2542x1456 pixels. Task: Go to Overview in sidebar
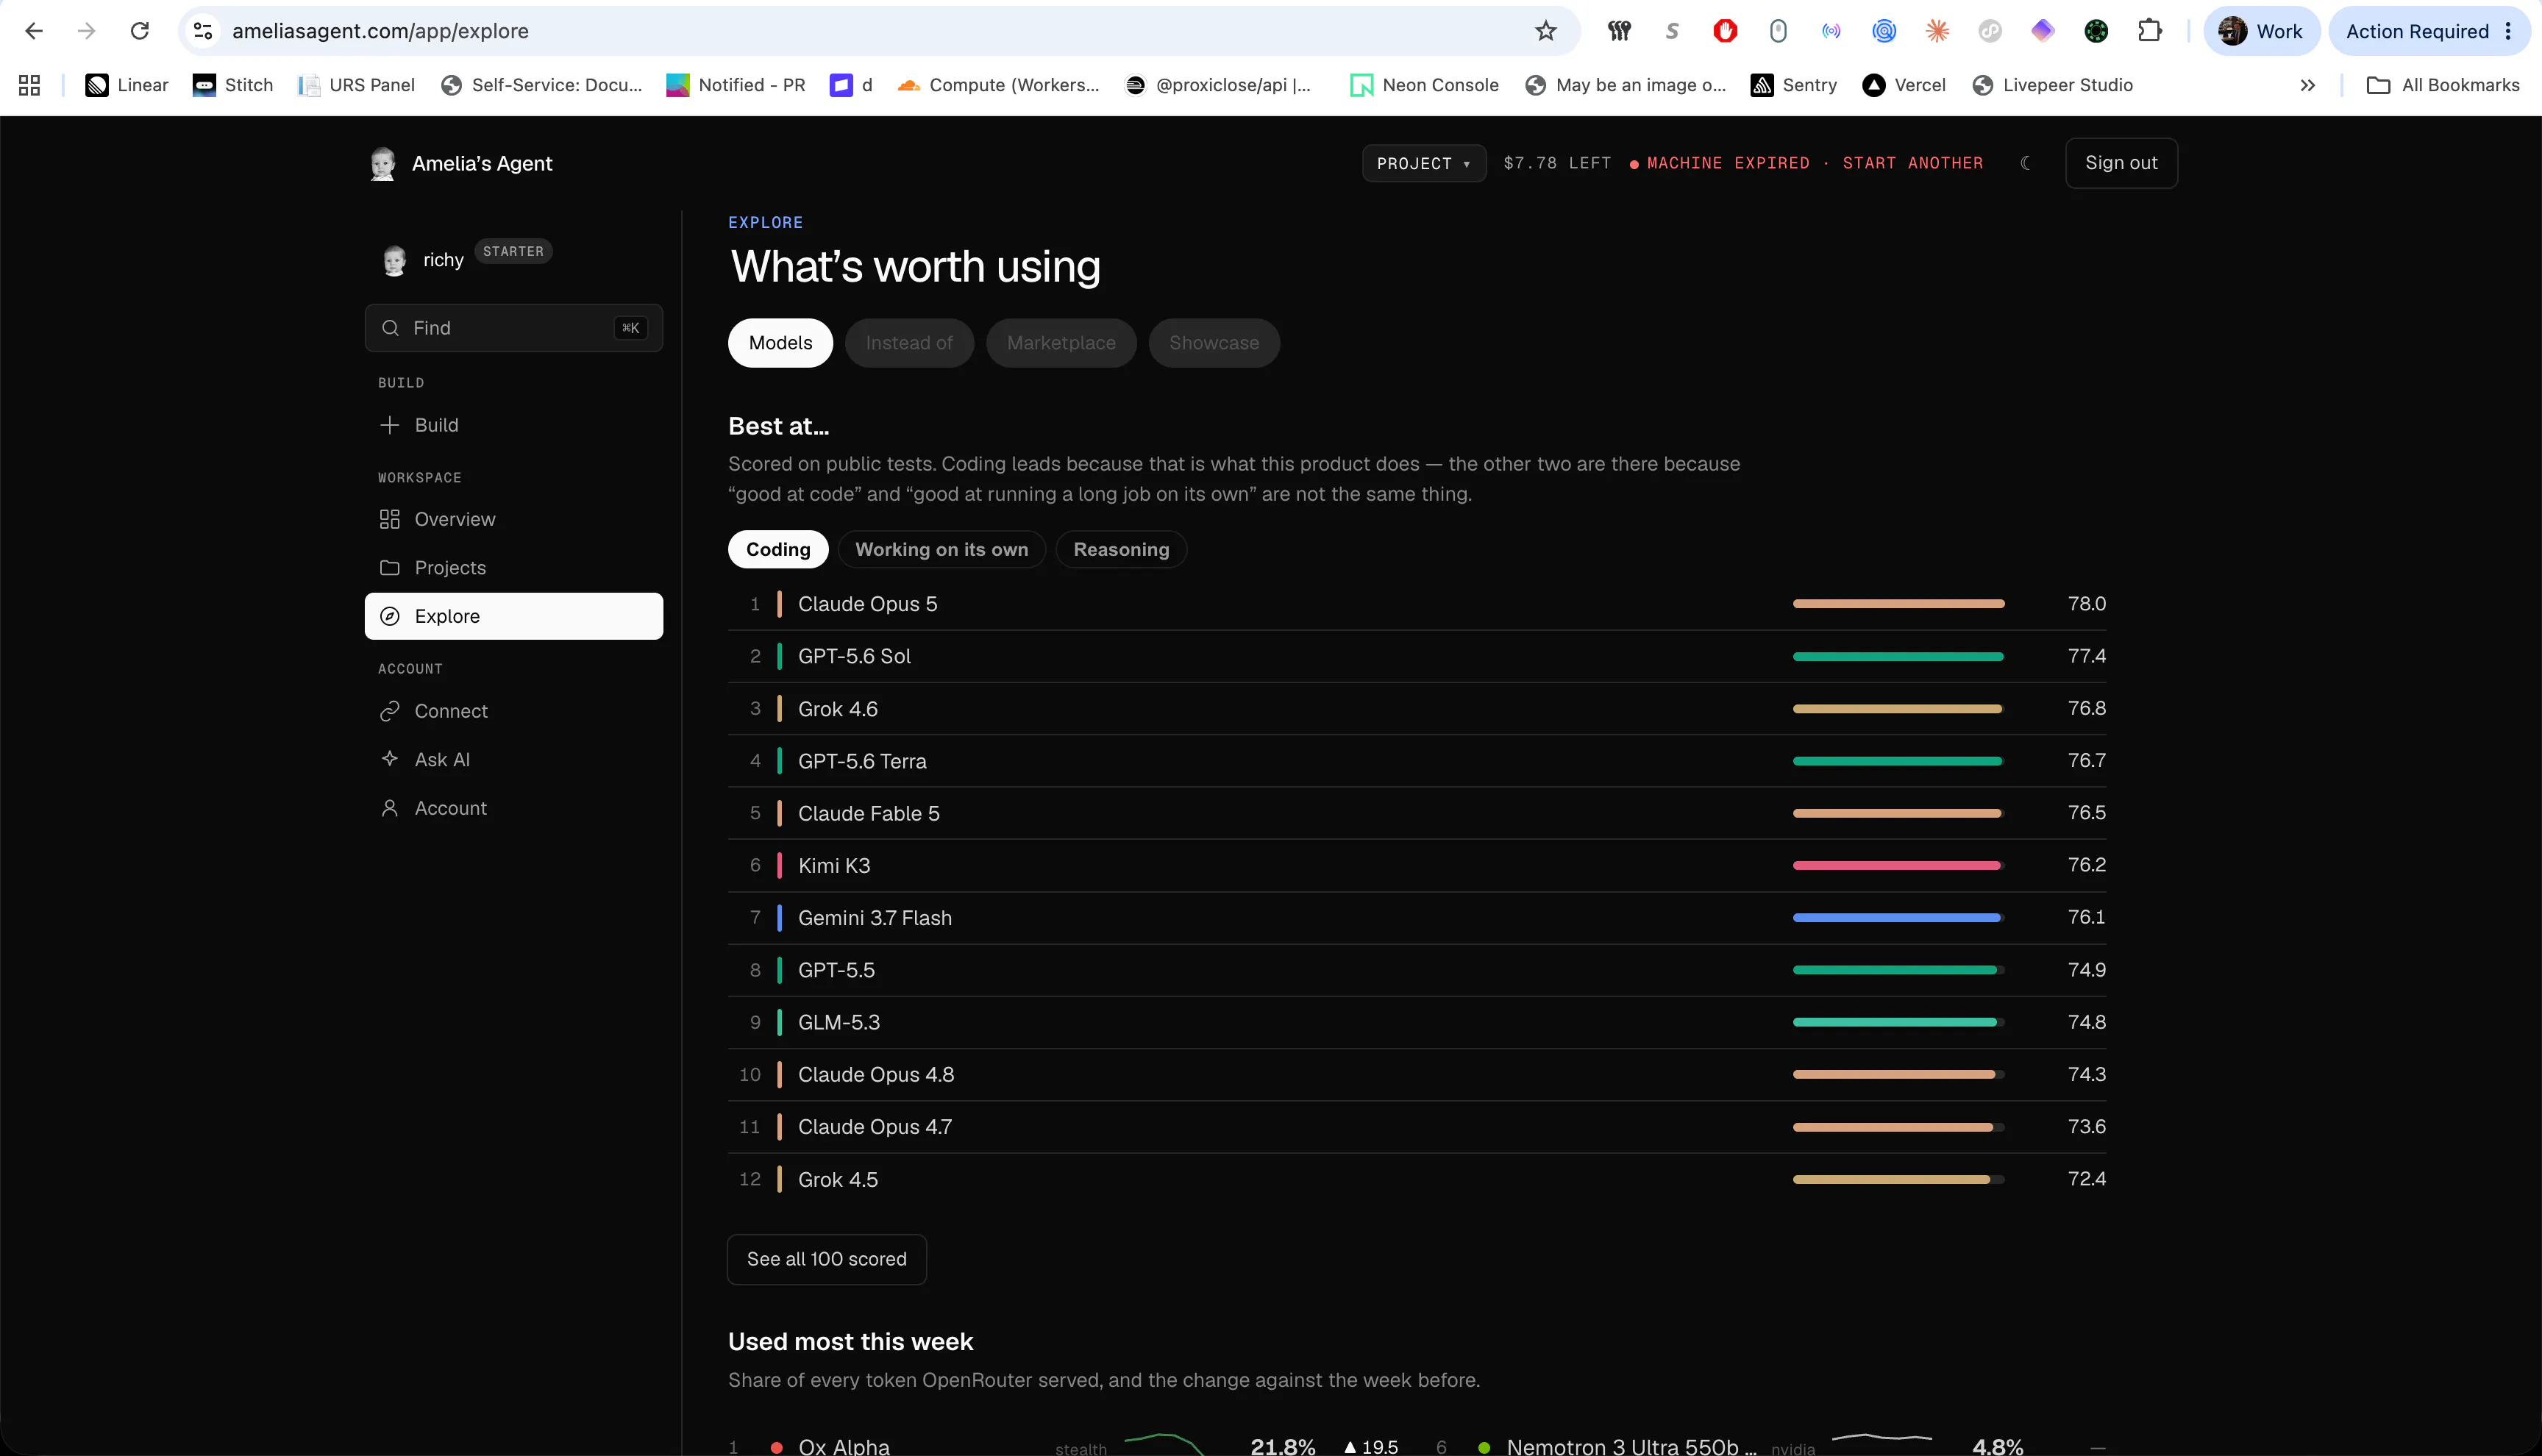coord(513,519)
